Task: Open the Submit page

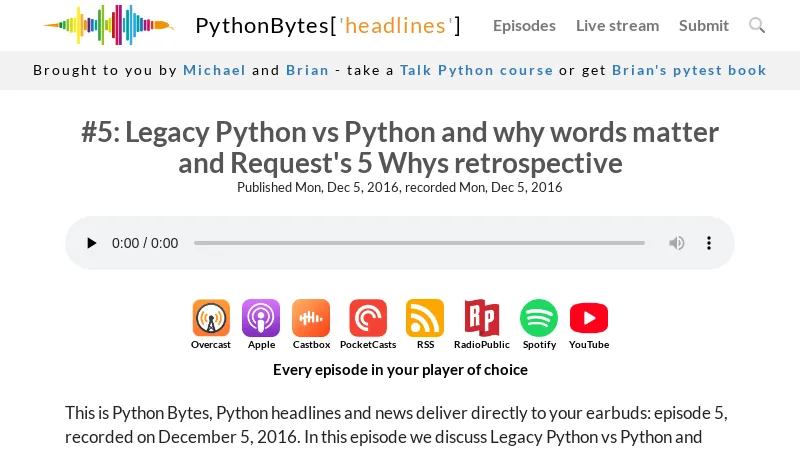Action: pyautogui.click(x=704, y=25)
